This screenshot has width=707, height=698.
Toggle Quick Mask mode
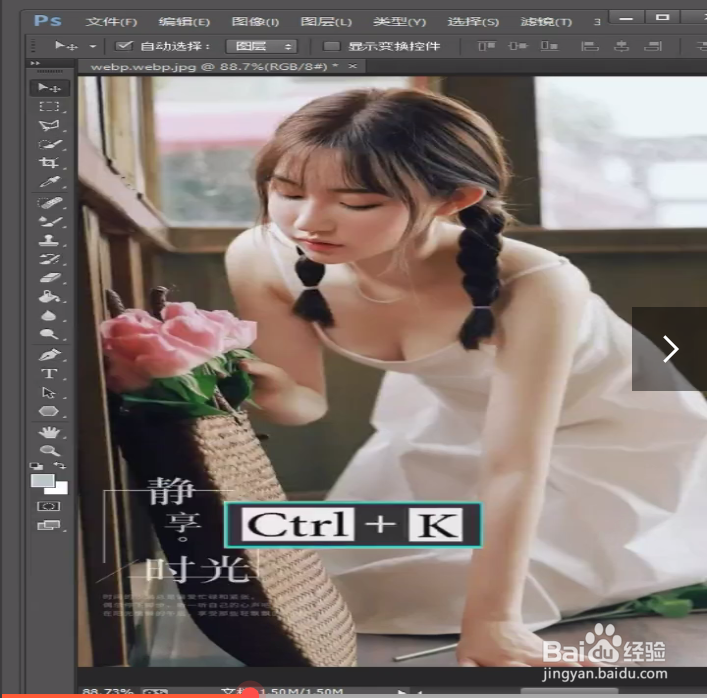(49, 507)
